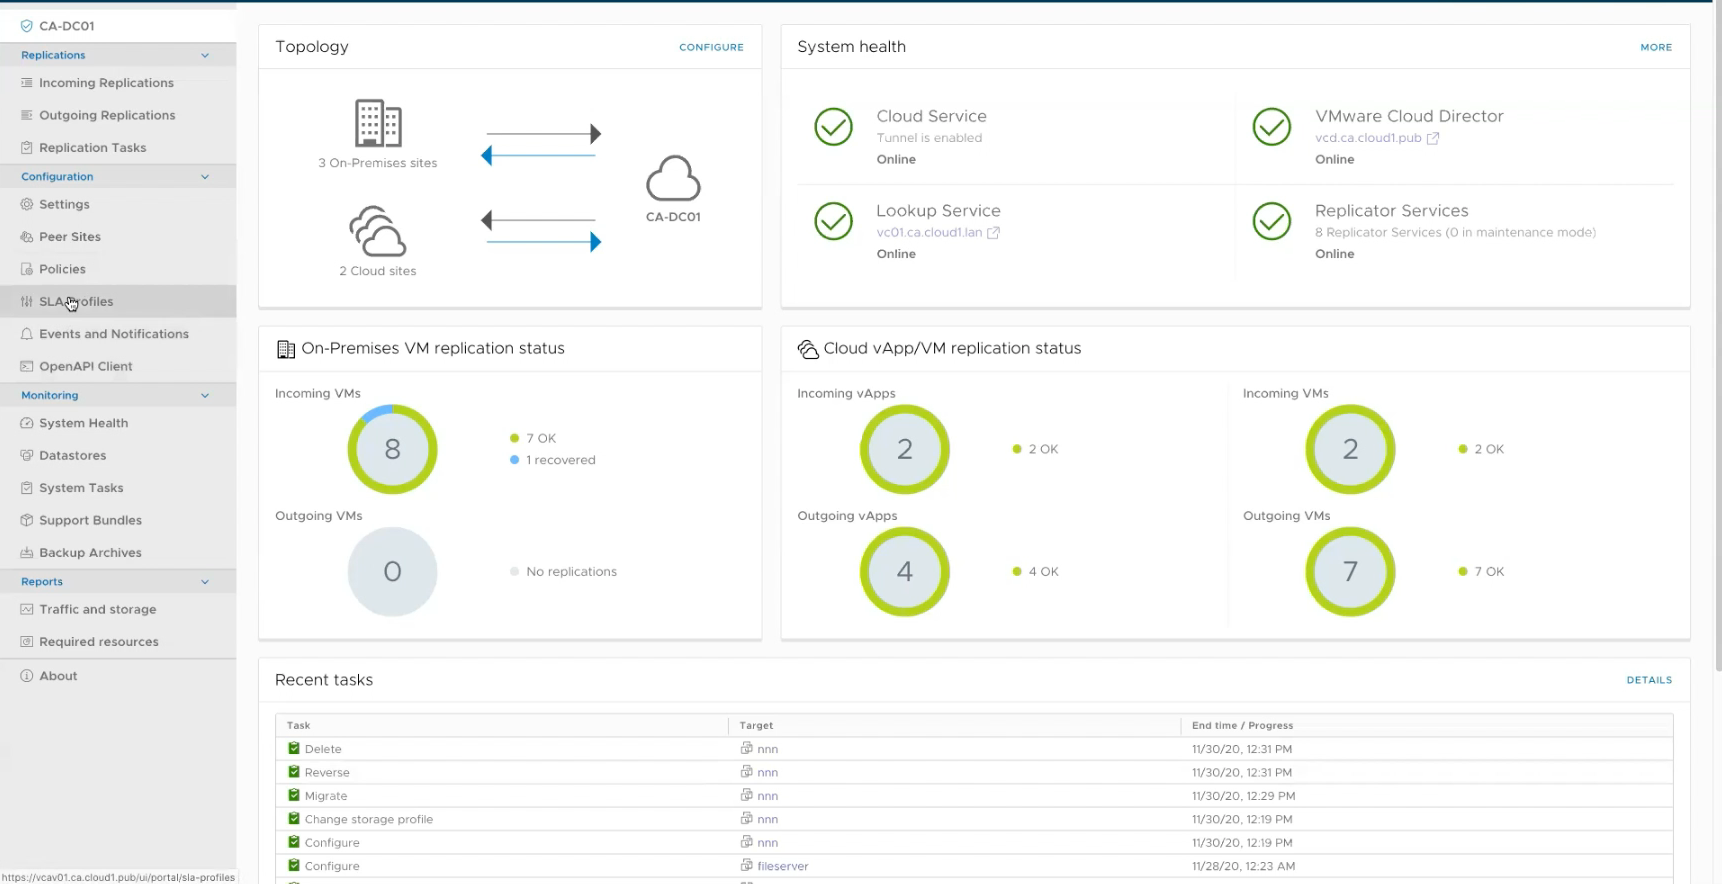Screen dimensions: 1722x884
Task: Click MORE in System health panel
Action: [x=1656, y=47]
